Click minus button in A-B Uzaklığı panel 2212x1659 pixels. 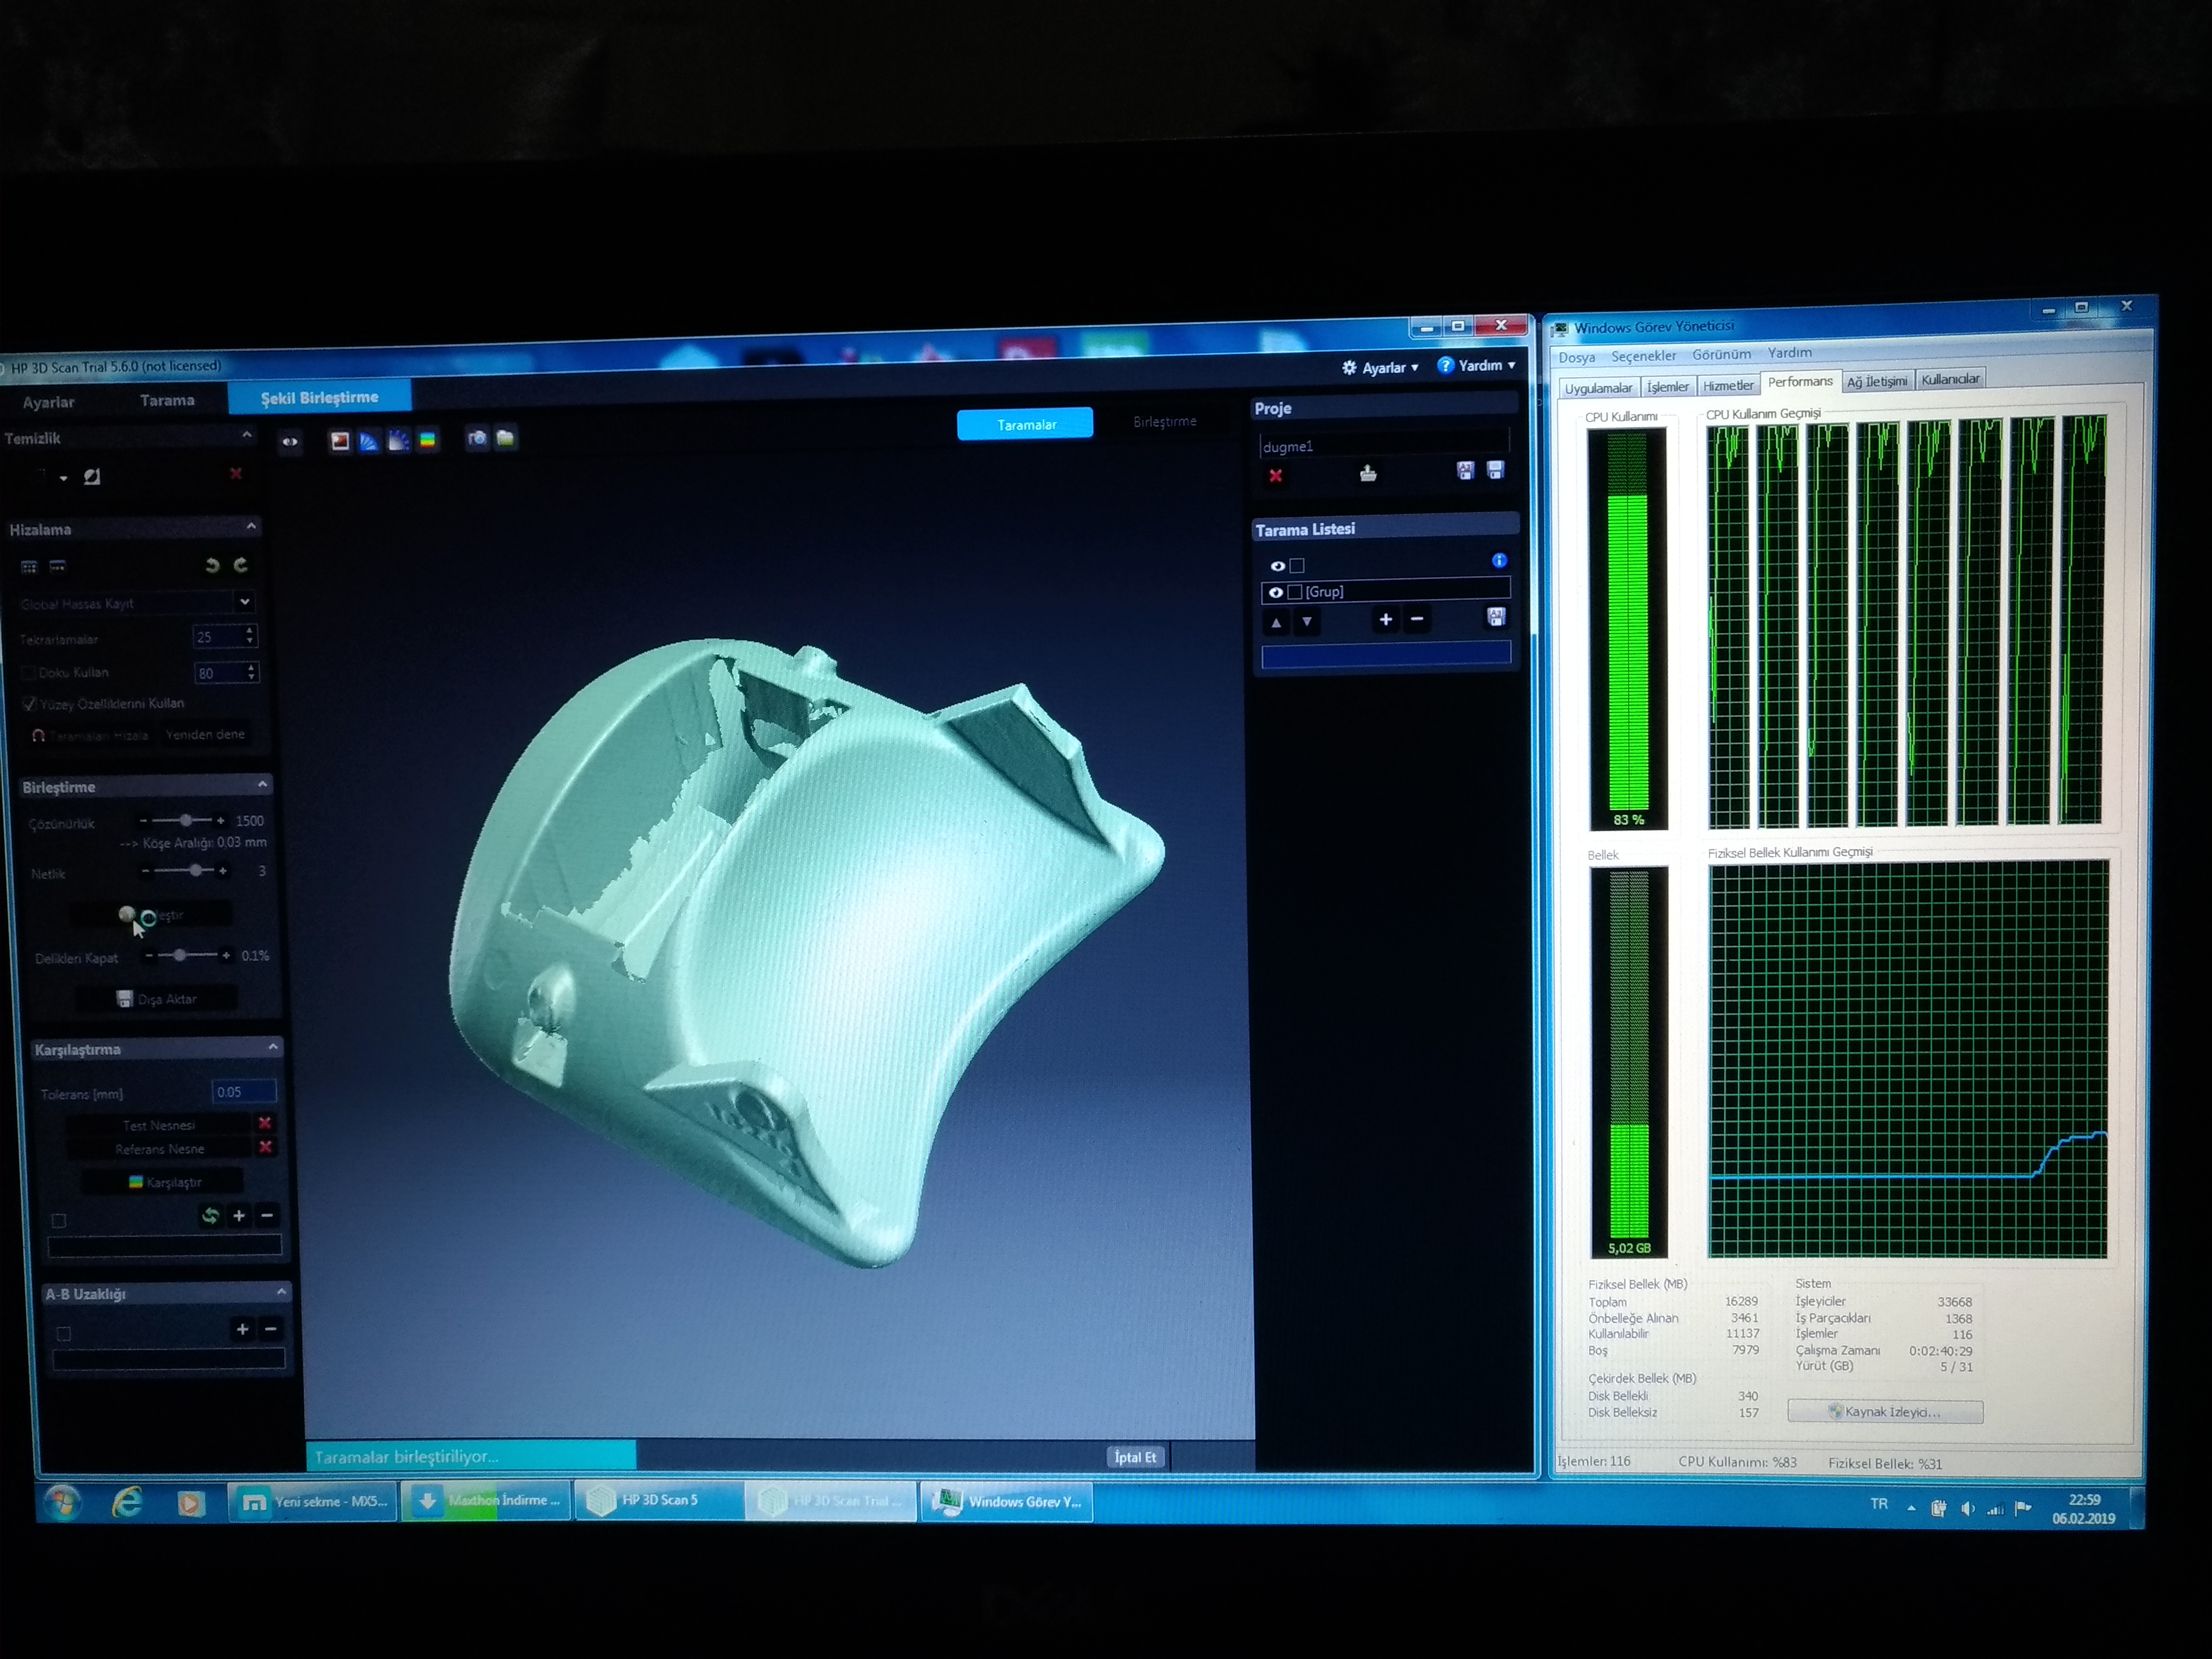tap(270, 1329)
